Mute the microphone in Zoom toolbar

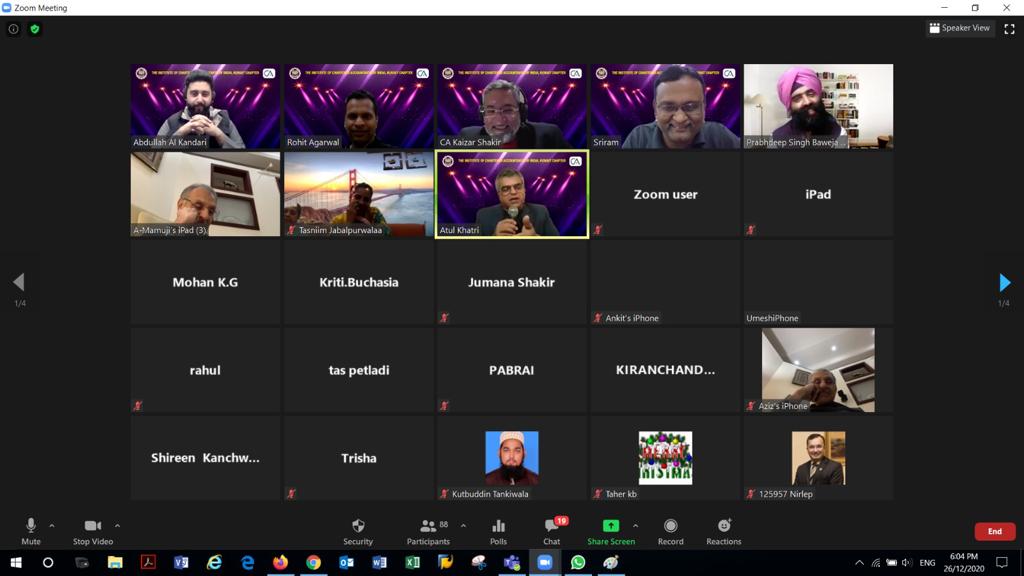click(31, 532)
